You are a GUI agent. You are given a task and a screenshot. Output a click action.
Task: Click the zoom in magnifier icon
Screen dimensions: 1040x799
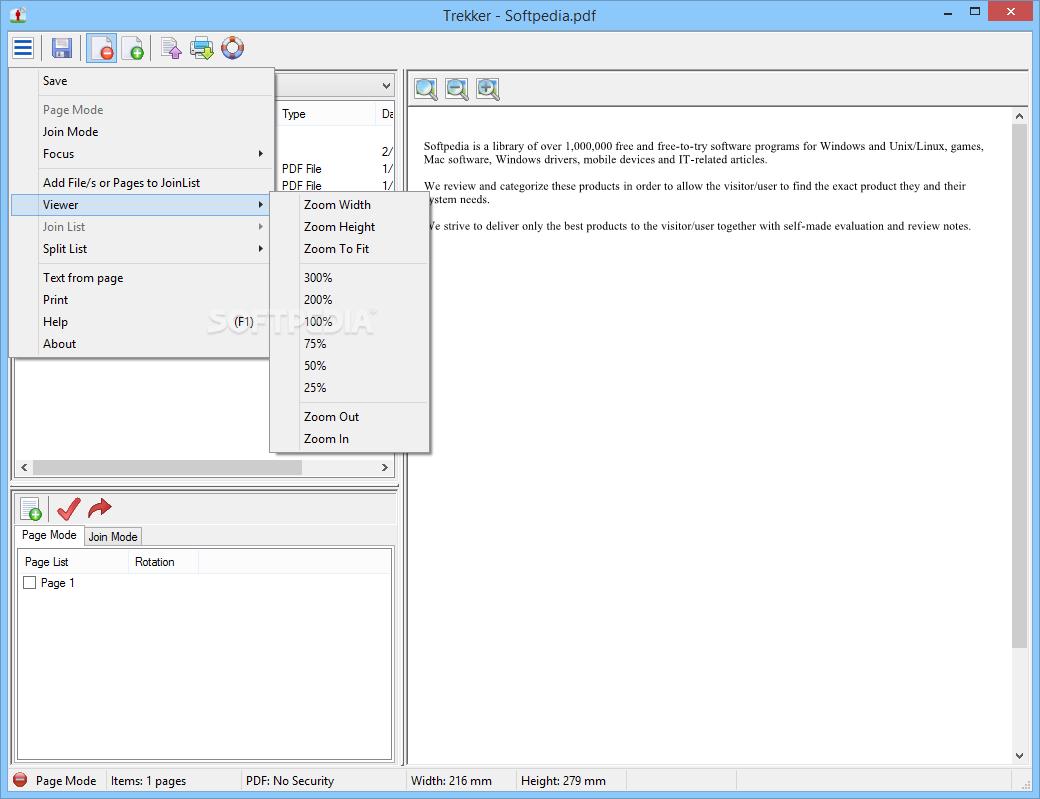click(x=488, y=89)
